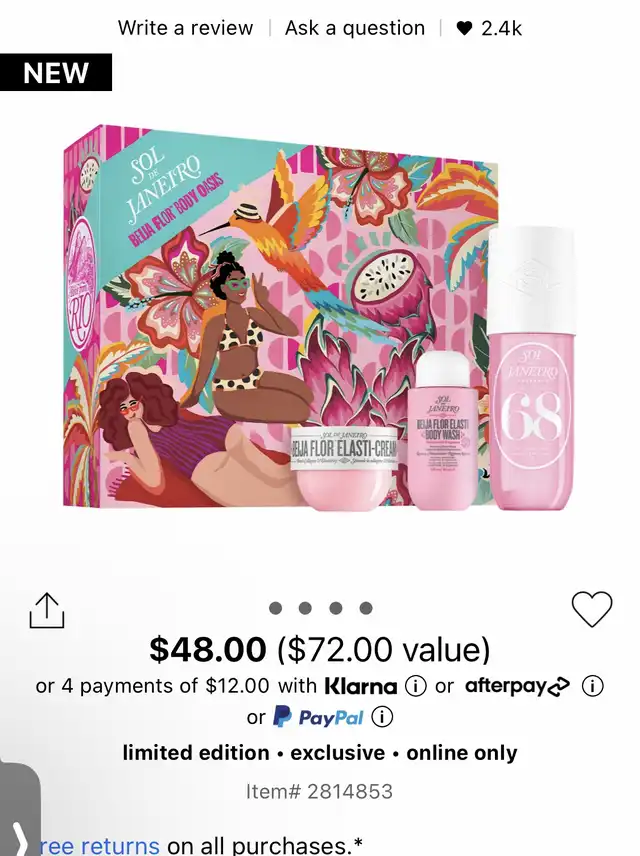Image resolution: width=640 pixels, height=856 pixels.
Task: Click the 2.4k loves heart icon
Action: [464, 28]
